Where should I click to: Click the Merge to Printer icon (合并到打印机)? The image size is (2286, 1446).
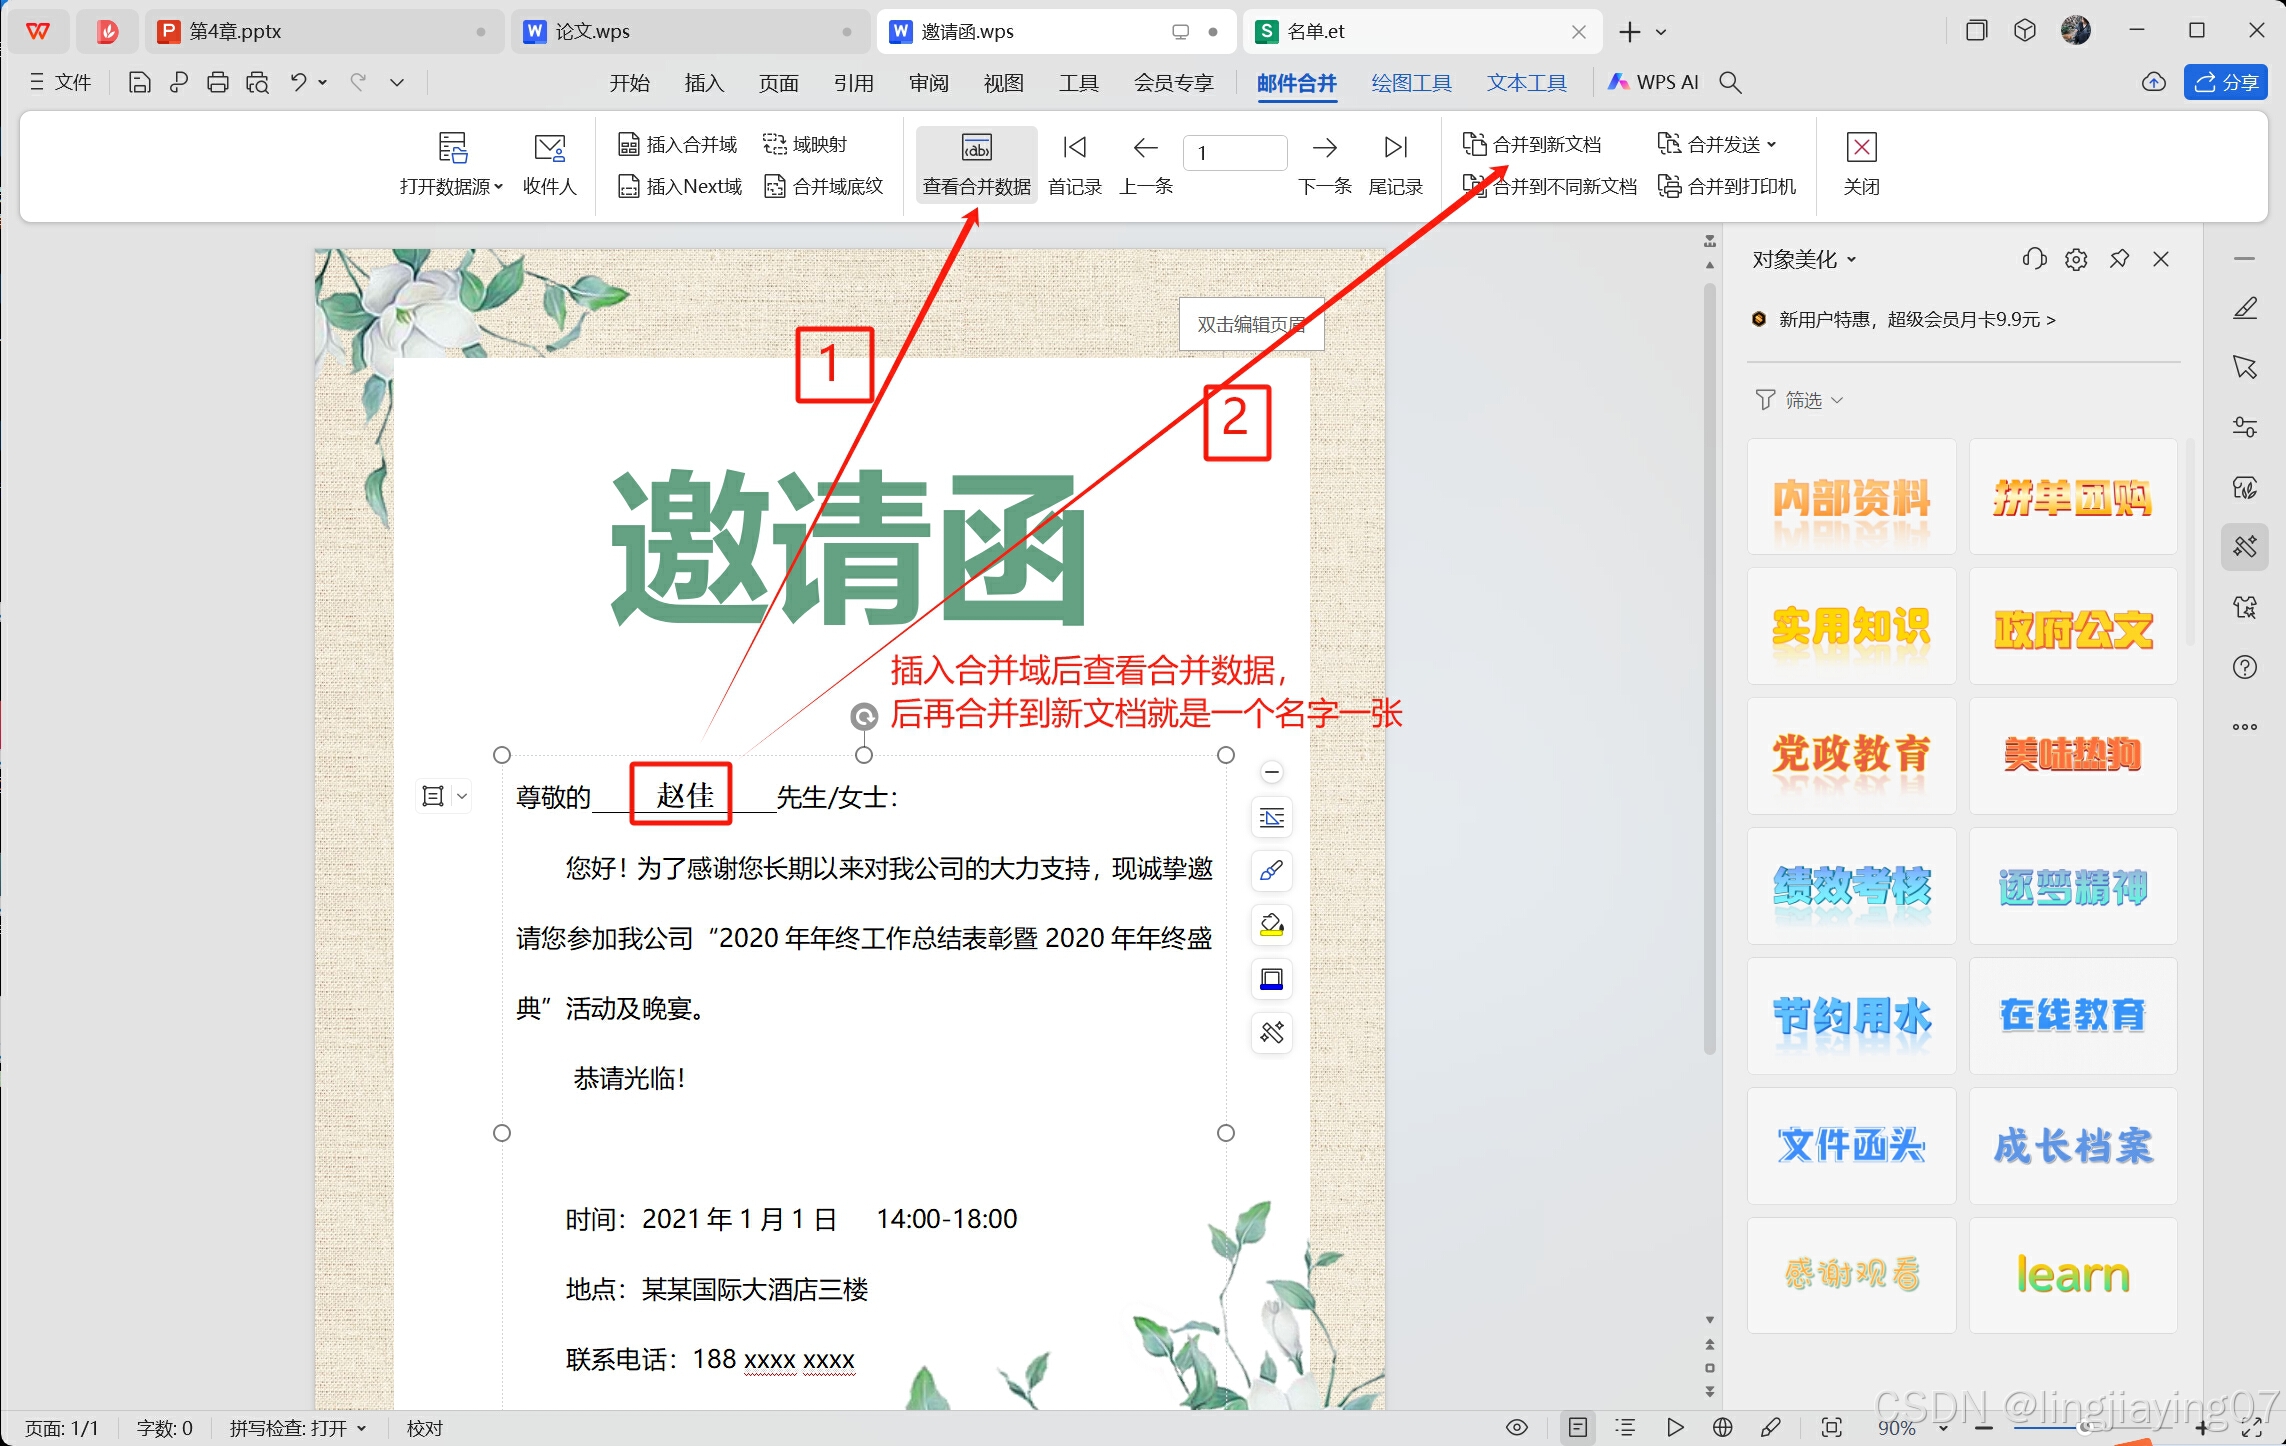tap(1669, 186)
